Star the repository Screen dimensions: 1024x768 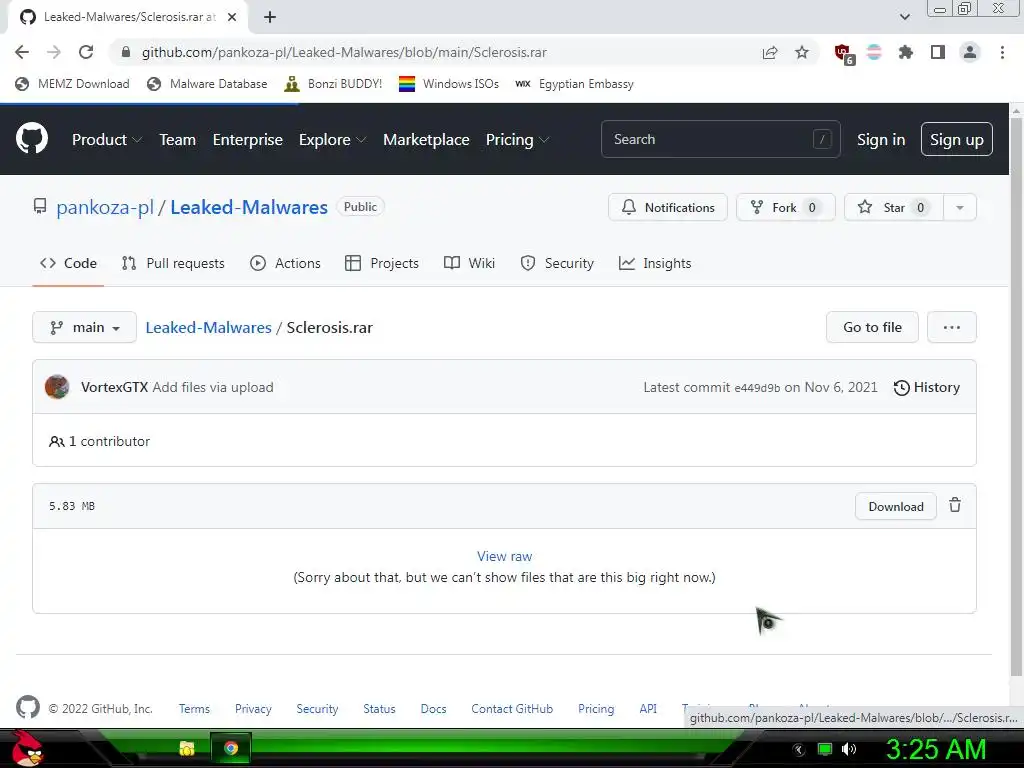[894, 208]
